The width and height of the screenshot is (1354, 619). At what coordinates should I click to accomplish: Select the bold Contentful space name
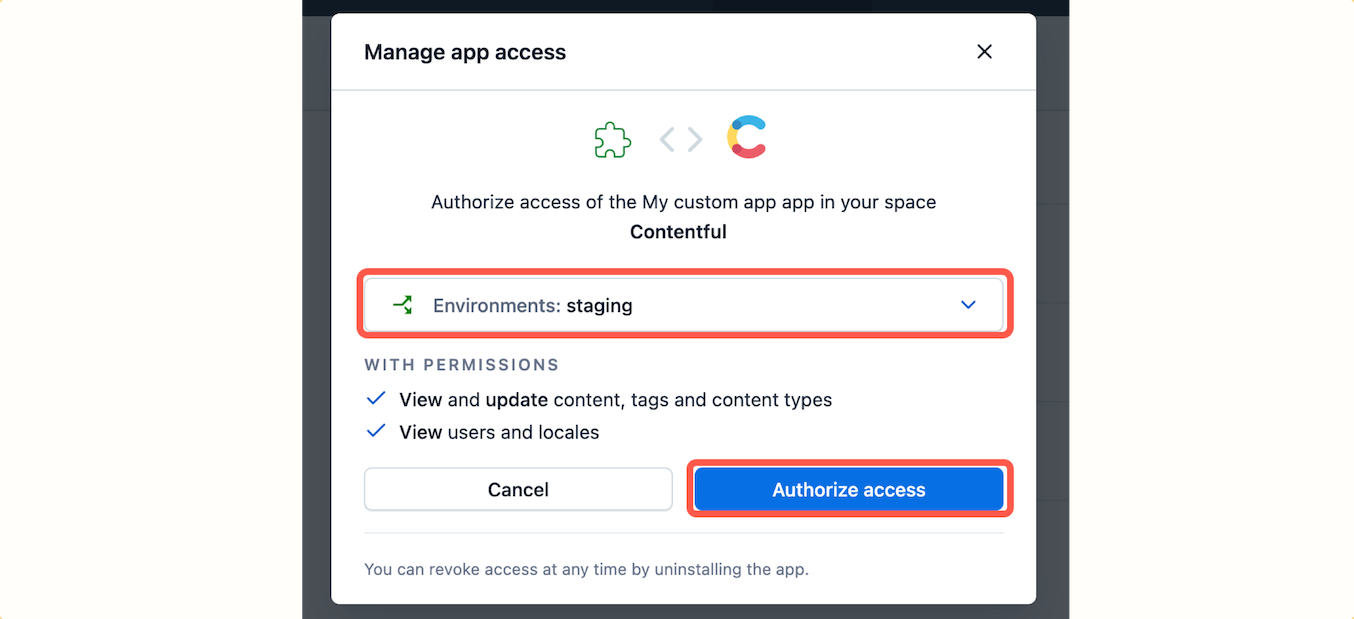678,232
